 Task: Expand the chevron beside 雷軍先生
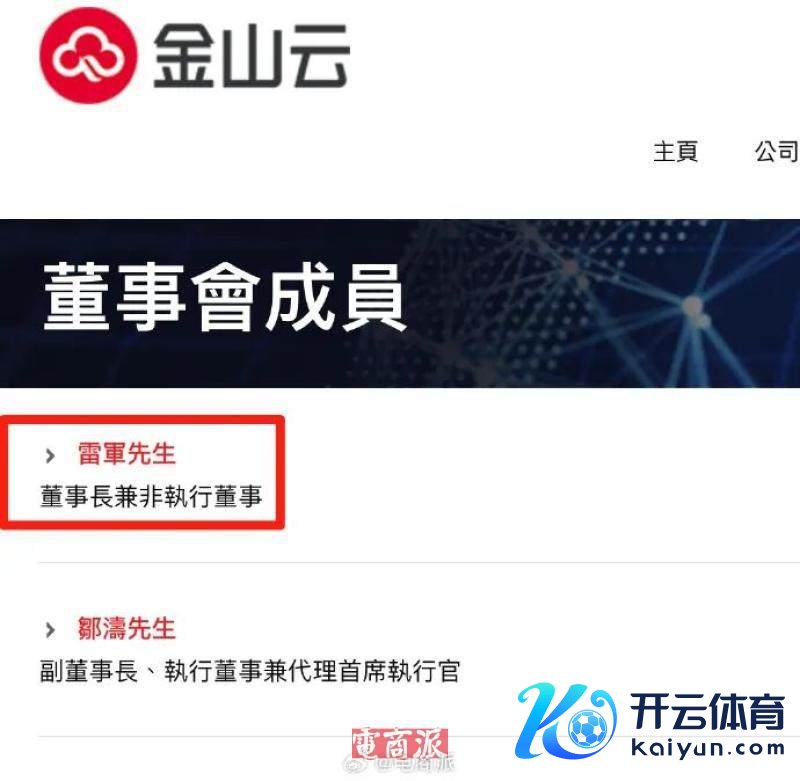[50, 455]
